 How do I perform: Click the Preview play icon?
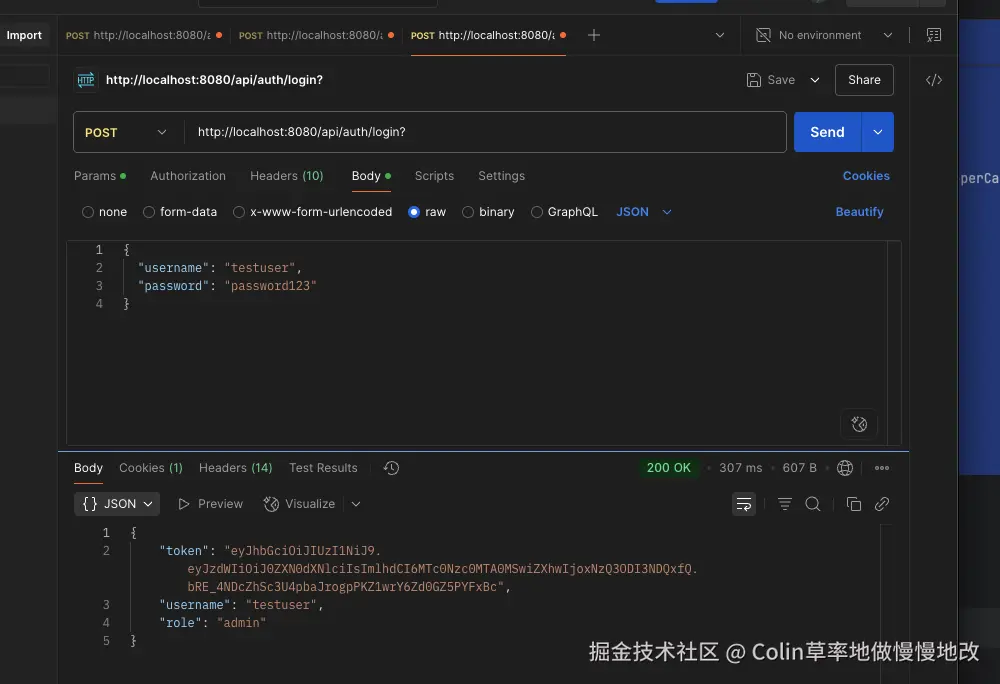coord(184,504)
